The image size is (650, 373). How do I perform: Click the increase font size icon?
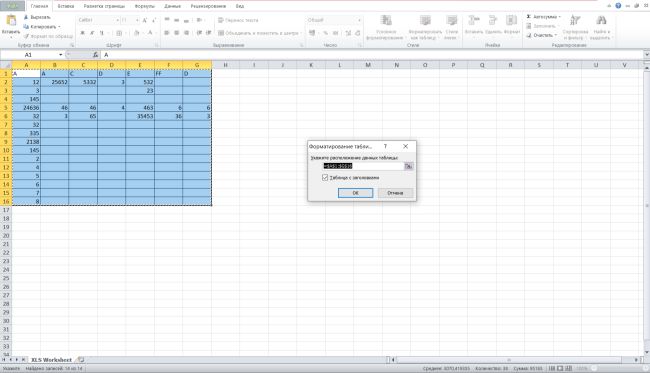[145, 20]
